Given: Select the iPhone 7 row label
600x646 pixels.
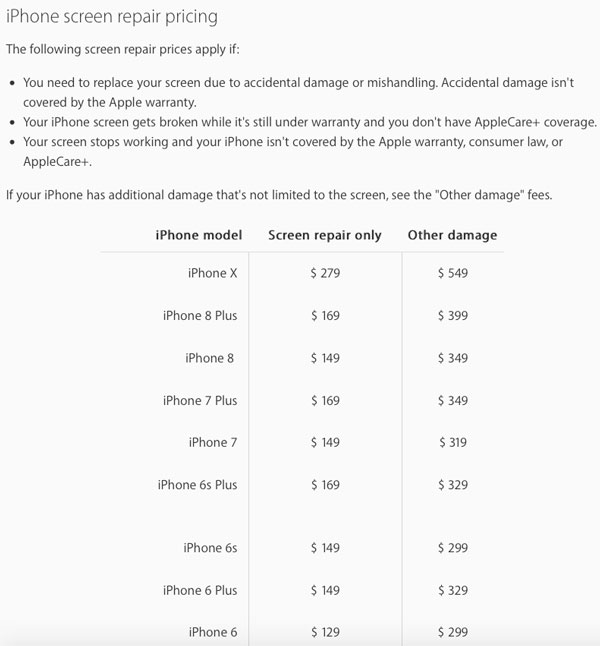Looking at the screenshot, I should (210, 443).
